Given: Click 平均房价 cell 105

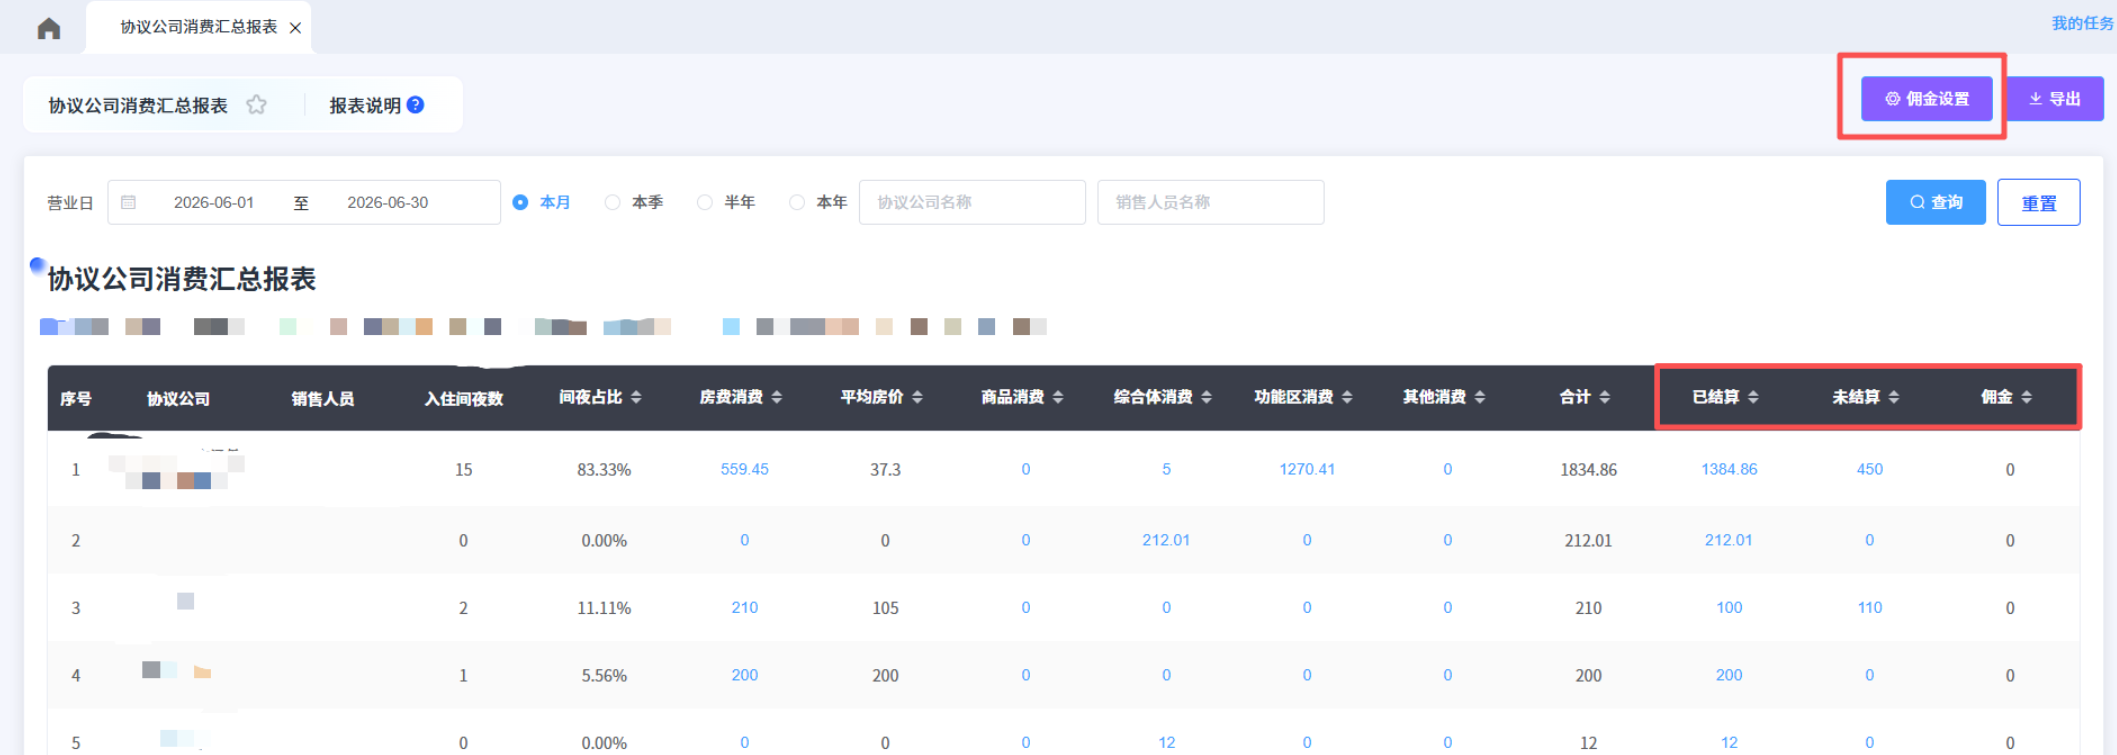Looking at the screenshot, I should coord(885,607).
